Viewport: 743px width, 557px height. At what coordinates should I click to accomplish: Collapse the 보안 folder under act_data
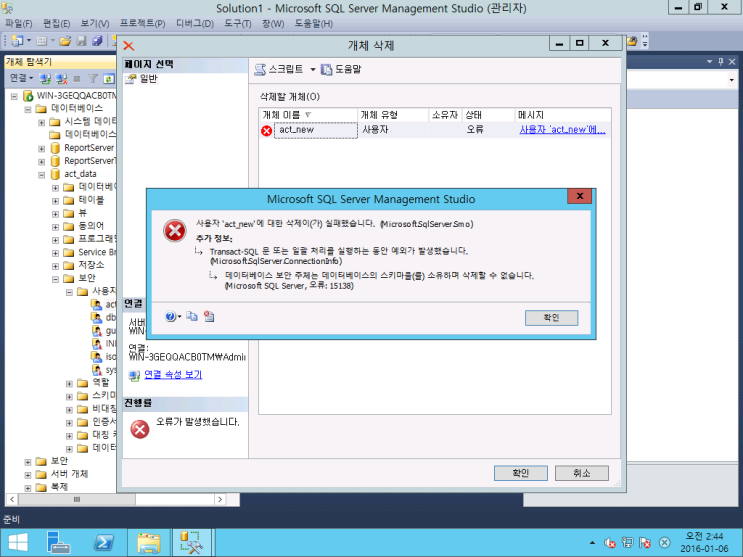click(55, 279)
